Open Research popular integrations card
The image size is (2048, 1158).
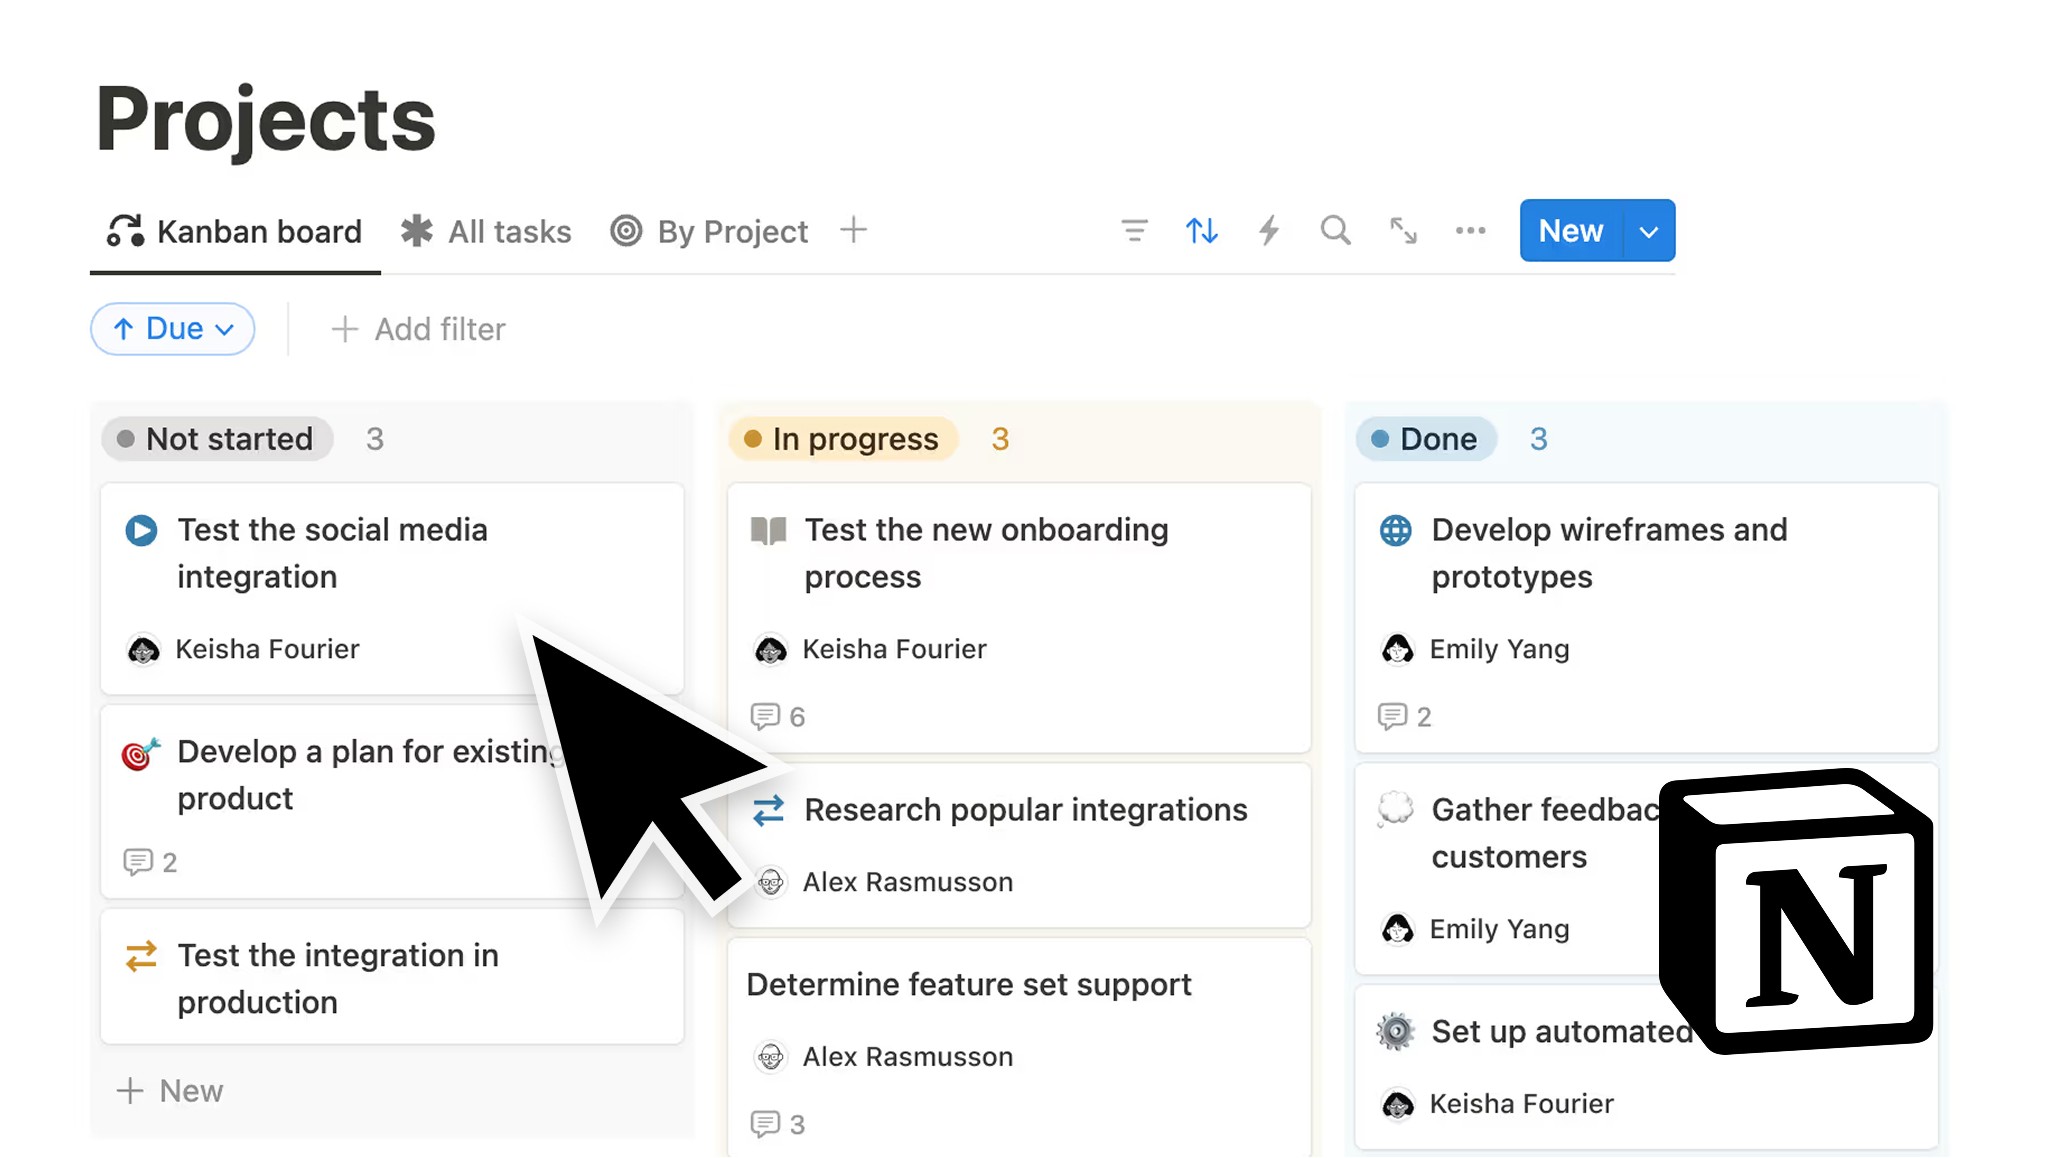(1025, 810)
